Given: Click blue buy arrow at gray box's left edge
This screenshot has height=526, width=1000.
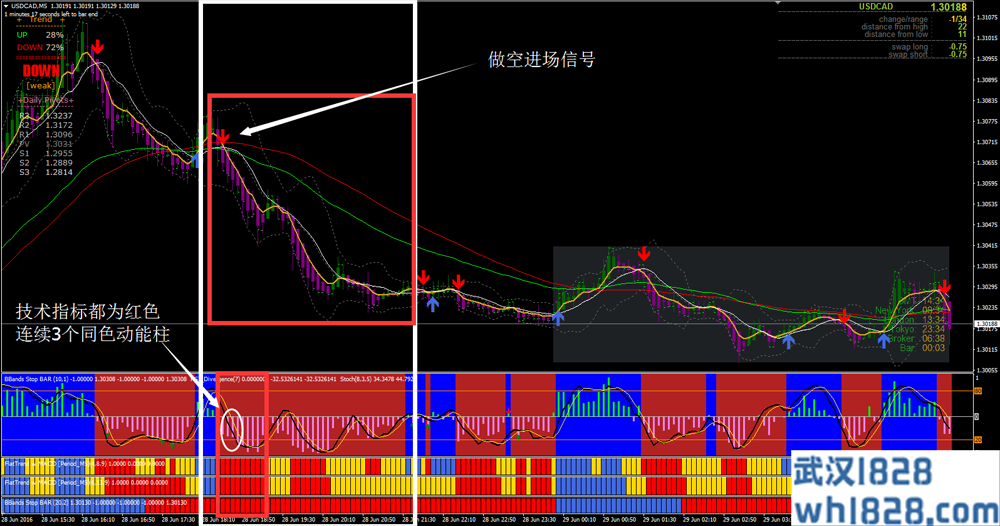Looking at the screenshot, I should click(x=558, y=317).
